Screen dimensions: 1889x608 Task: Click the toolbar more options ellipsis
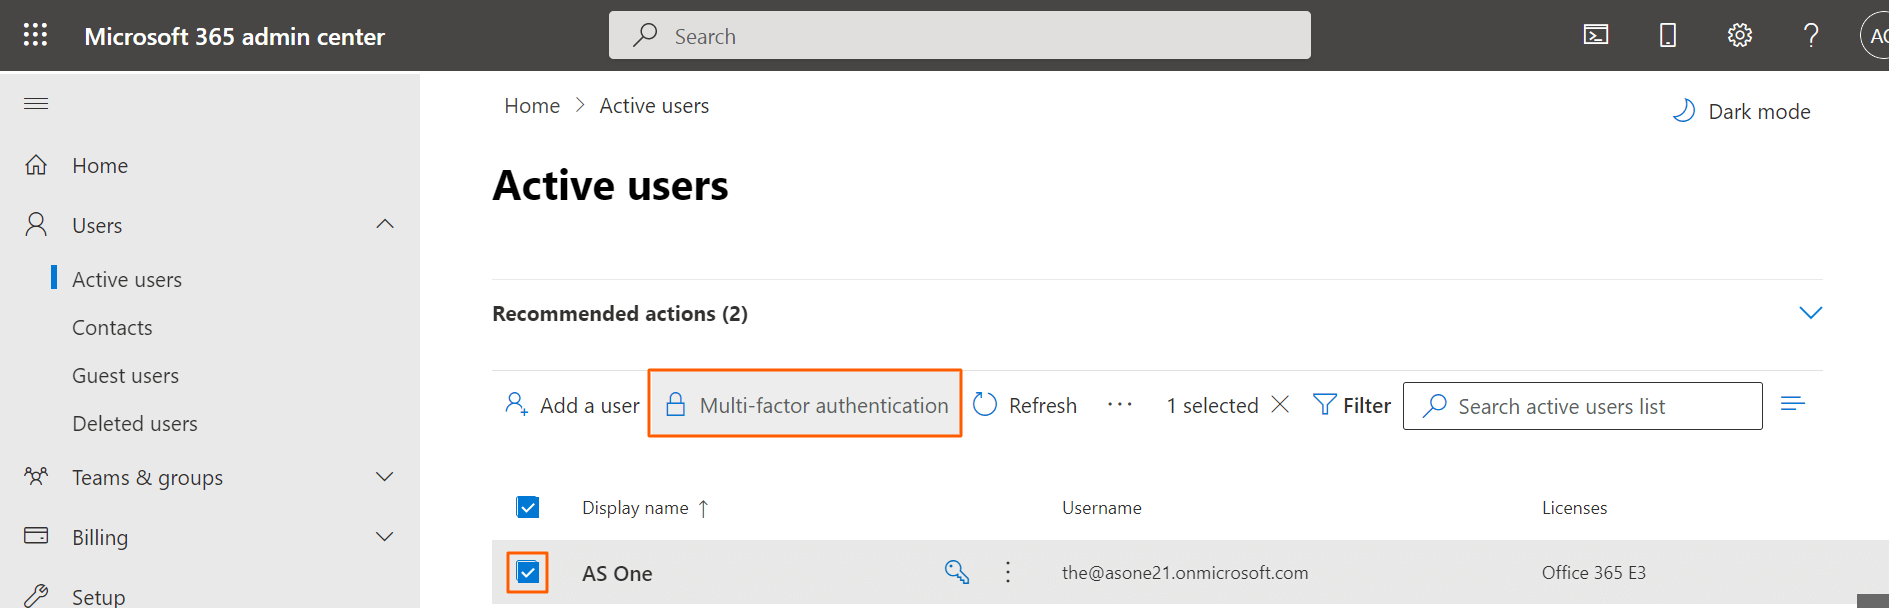coord(1120,405)
